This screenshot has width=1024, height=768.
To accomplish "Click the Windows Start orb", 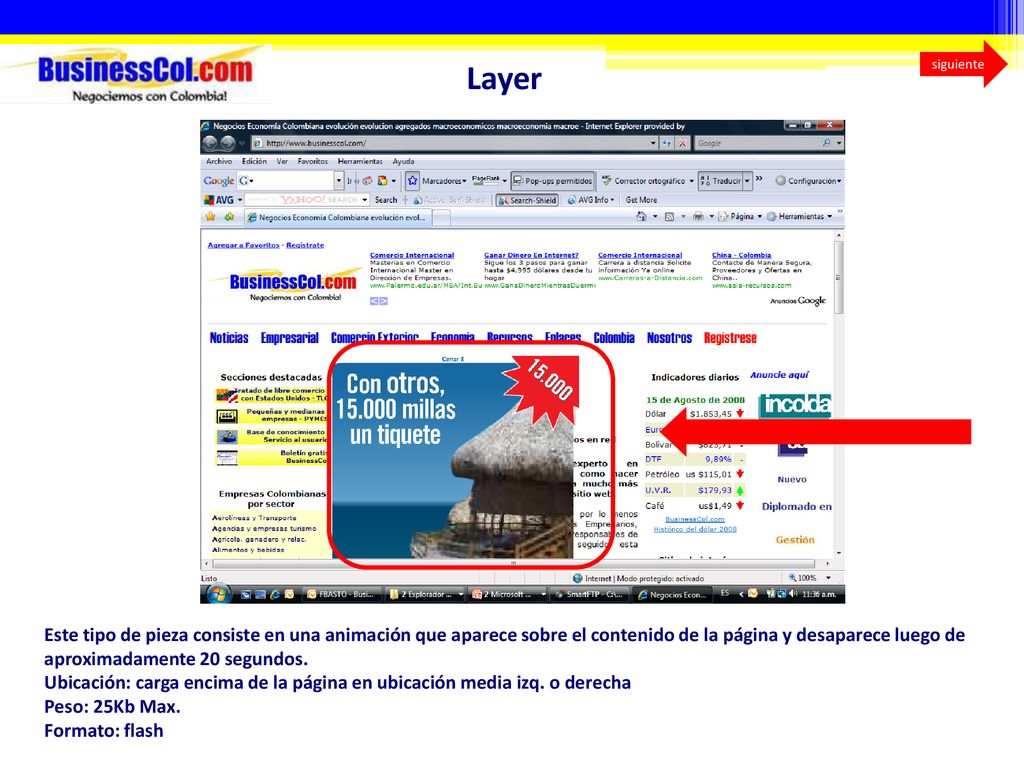I will 217,594.
